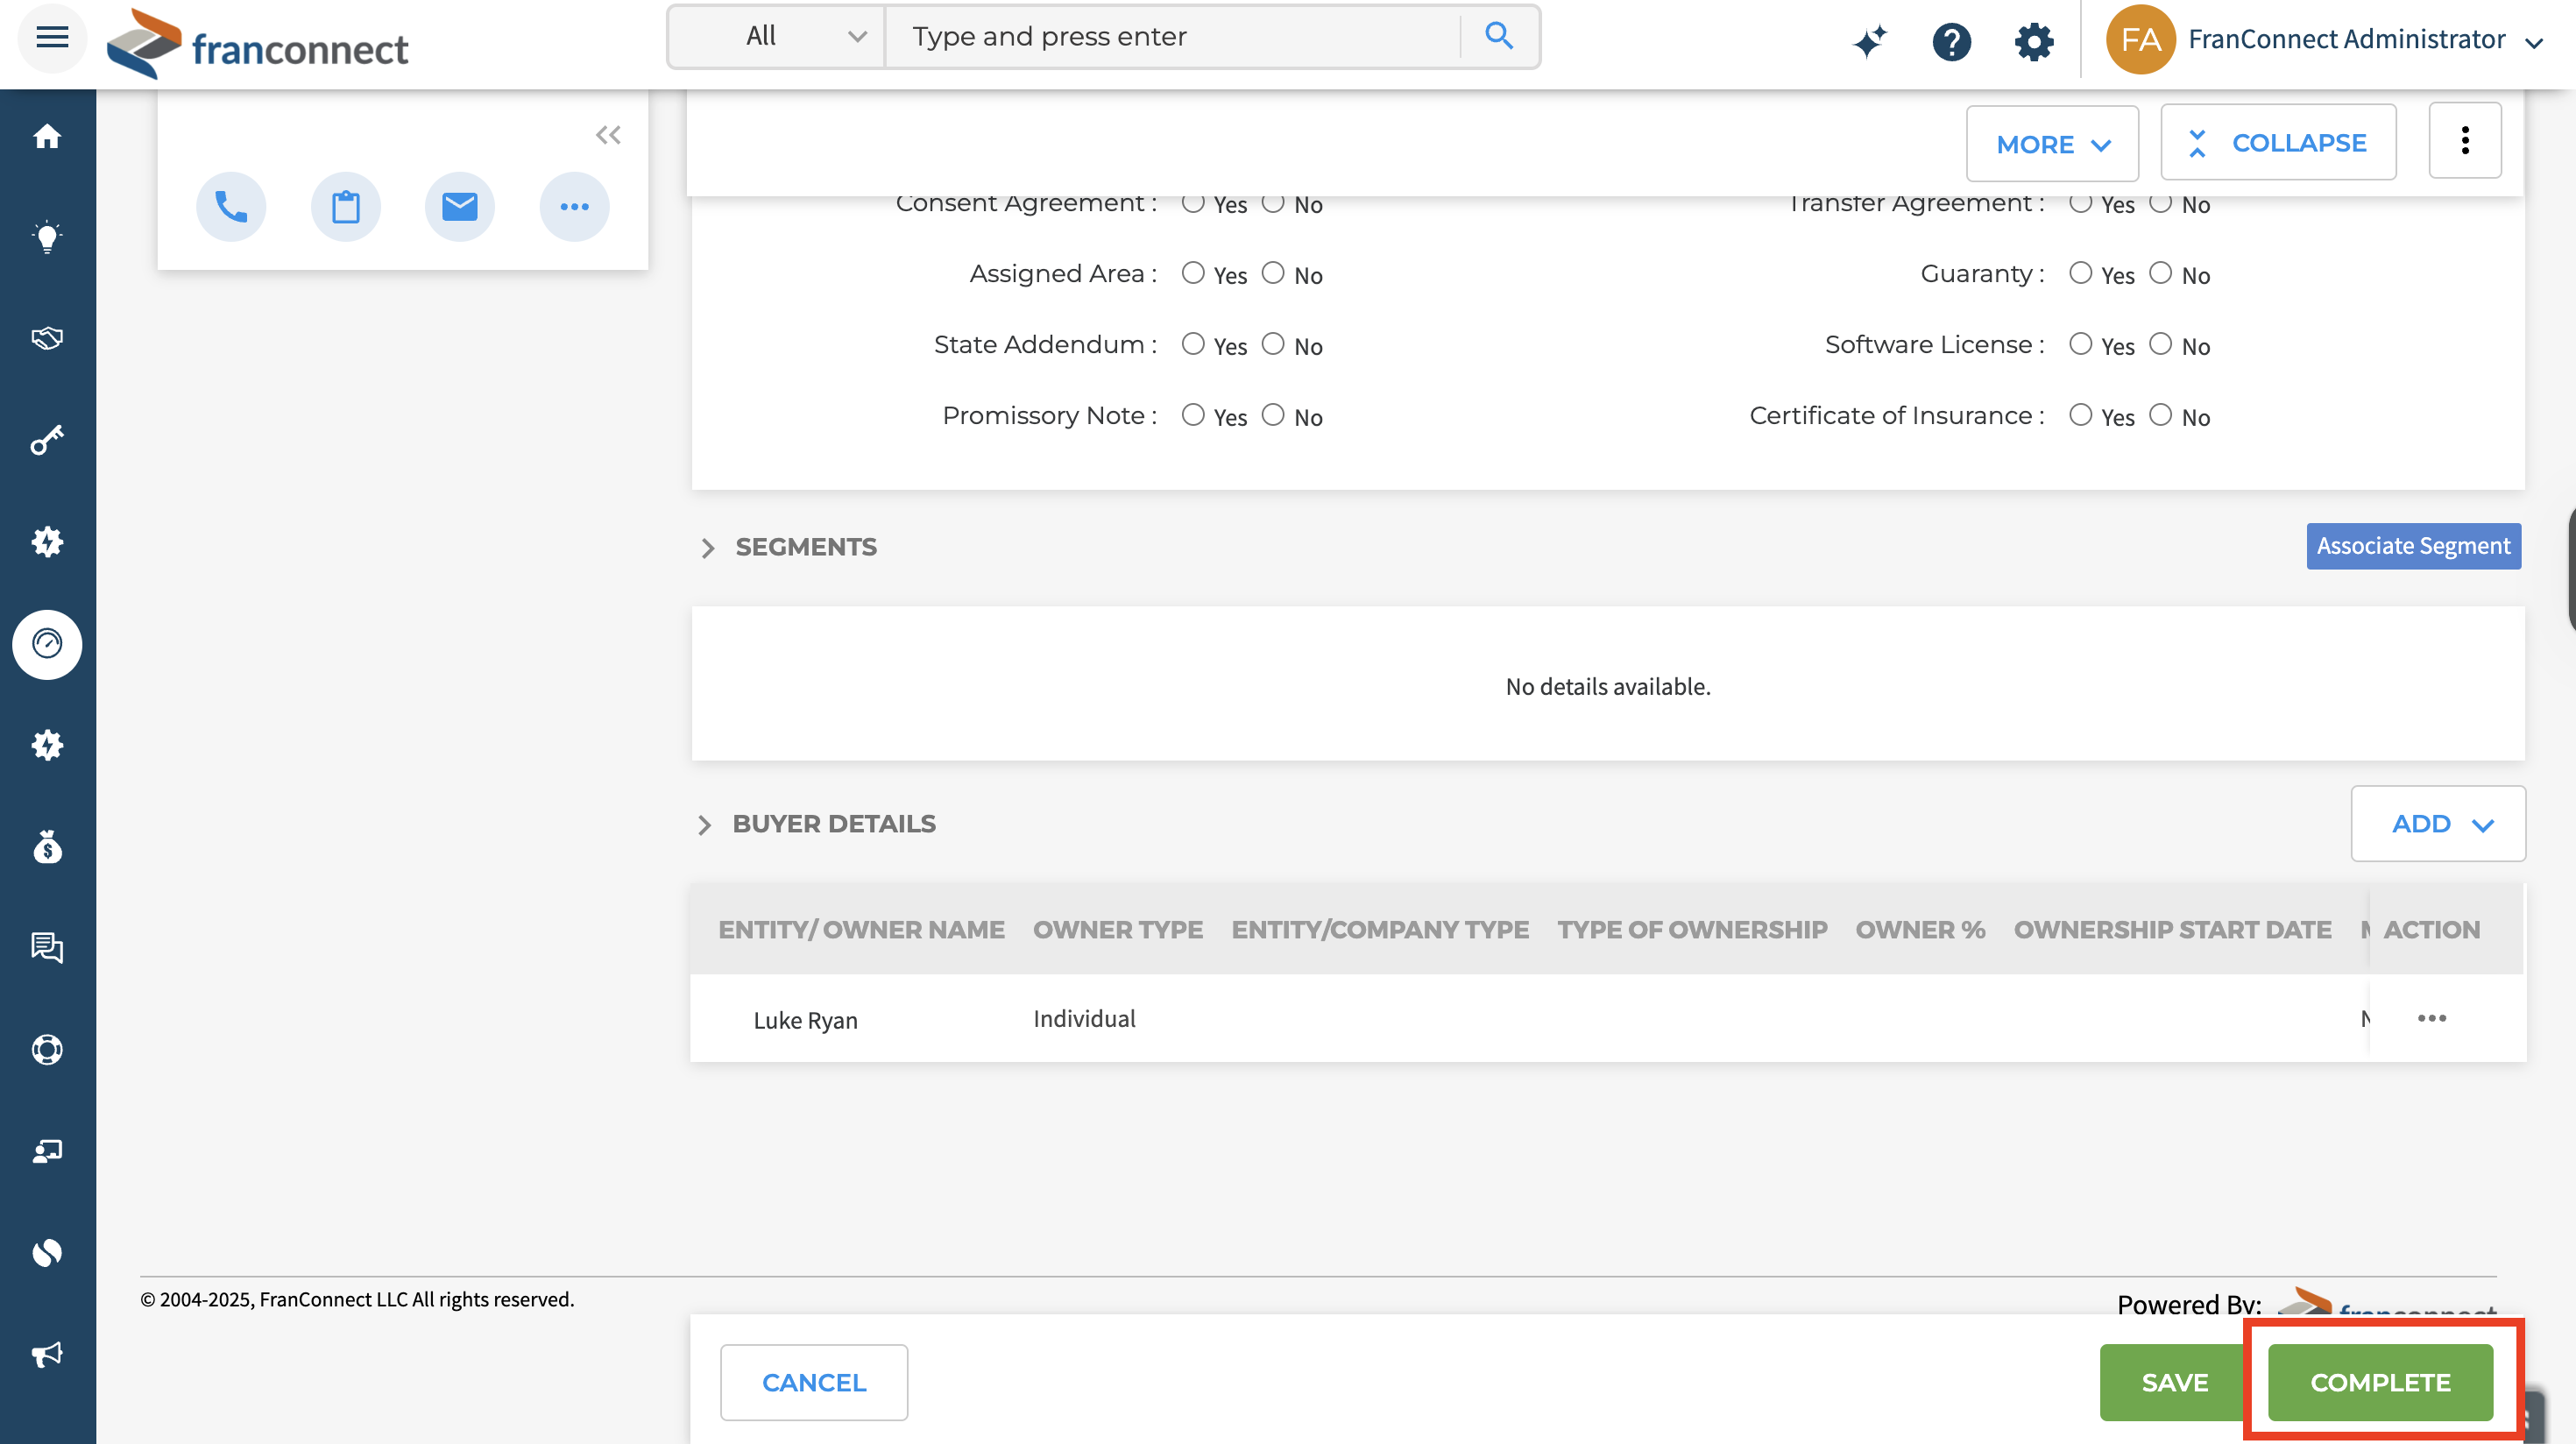Select Yes for Software License
Image resolution: width=2576 pixels, height=1444 pixels.
point(2081,344)
